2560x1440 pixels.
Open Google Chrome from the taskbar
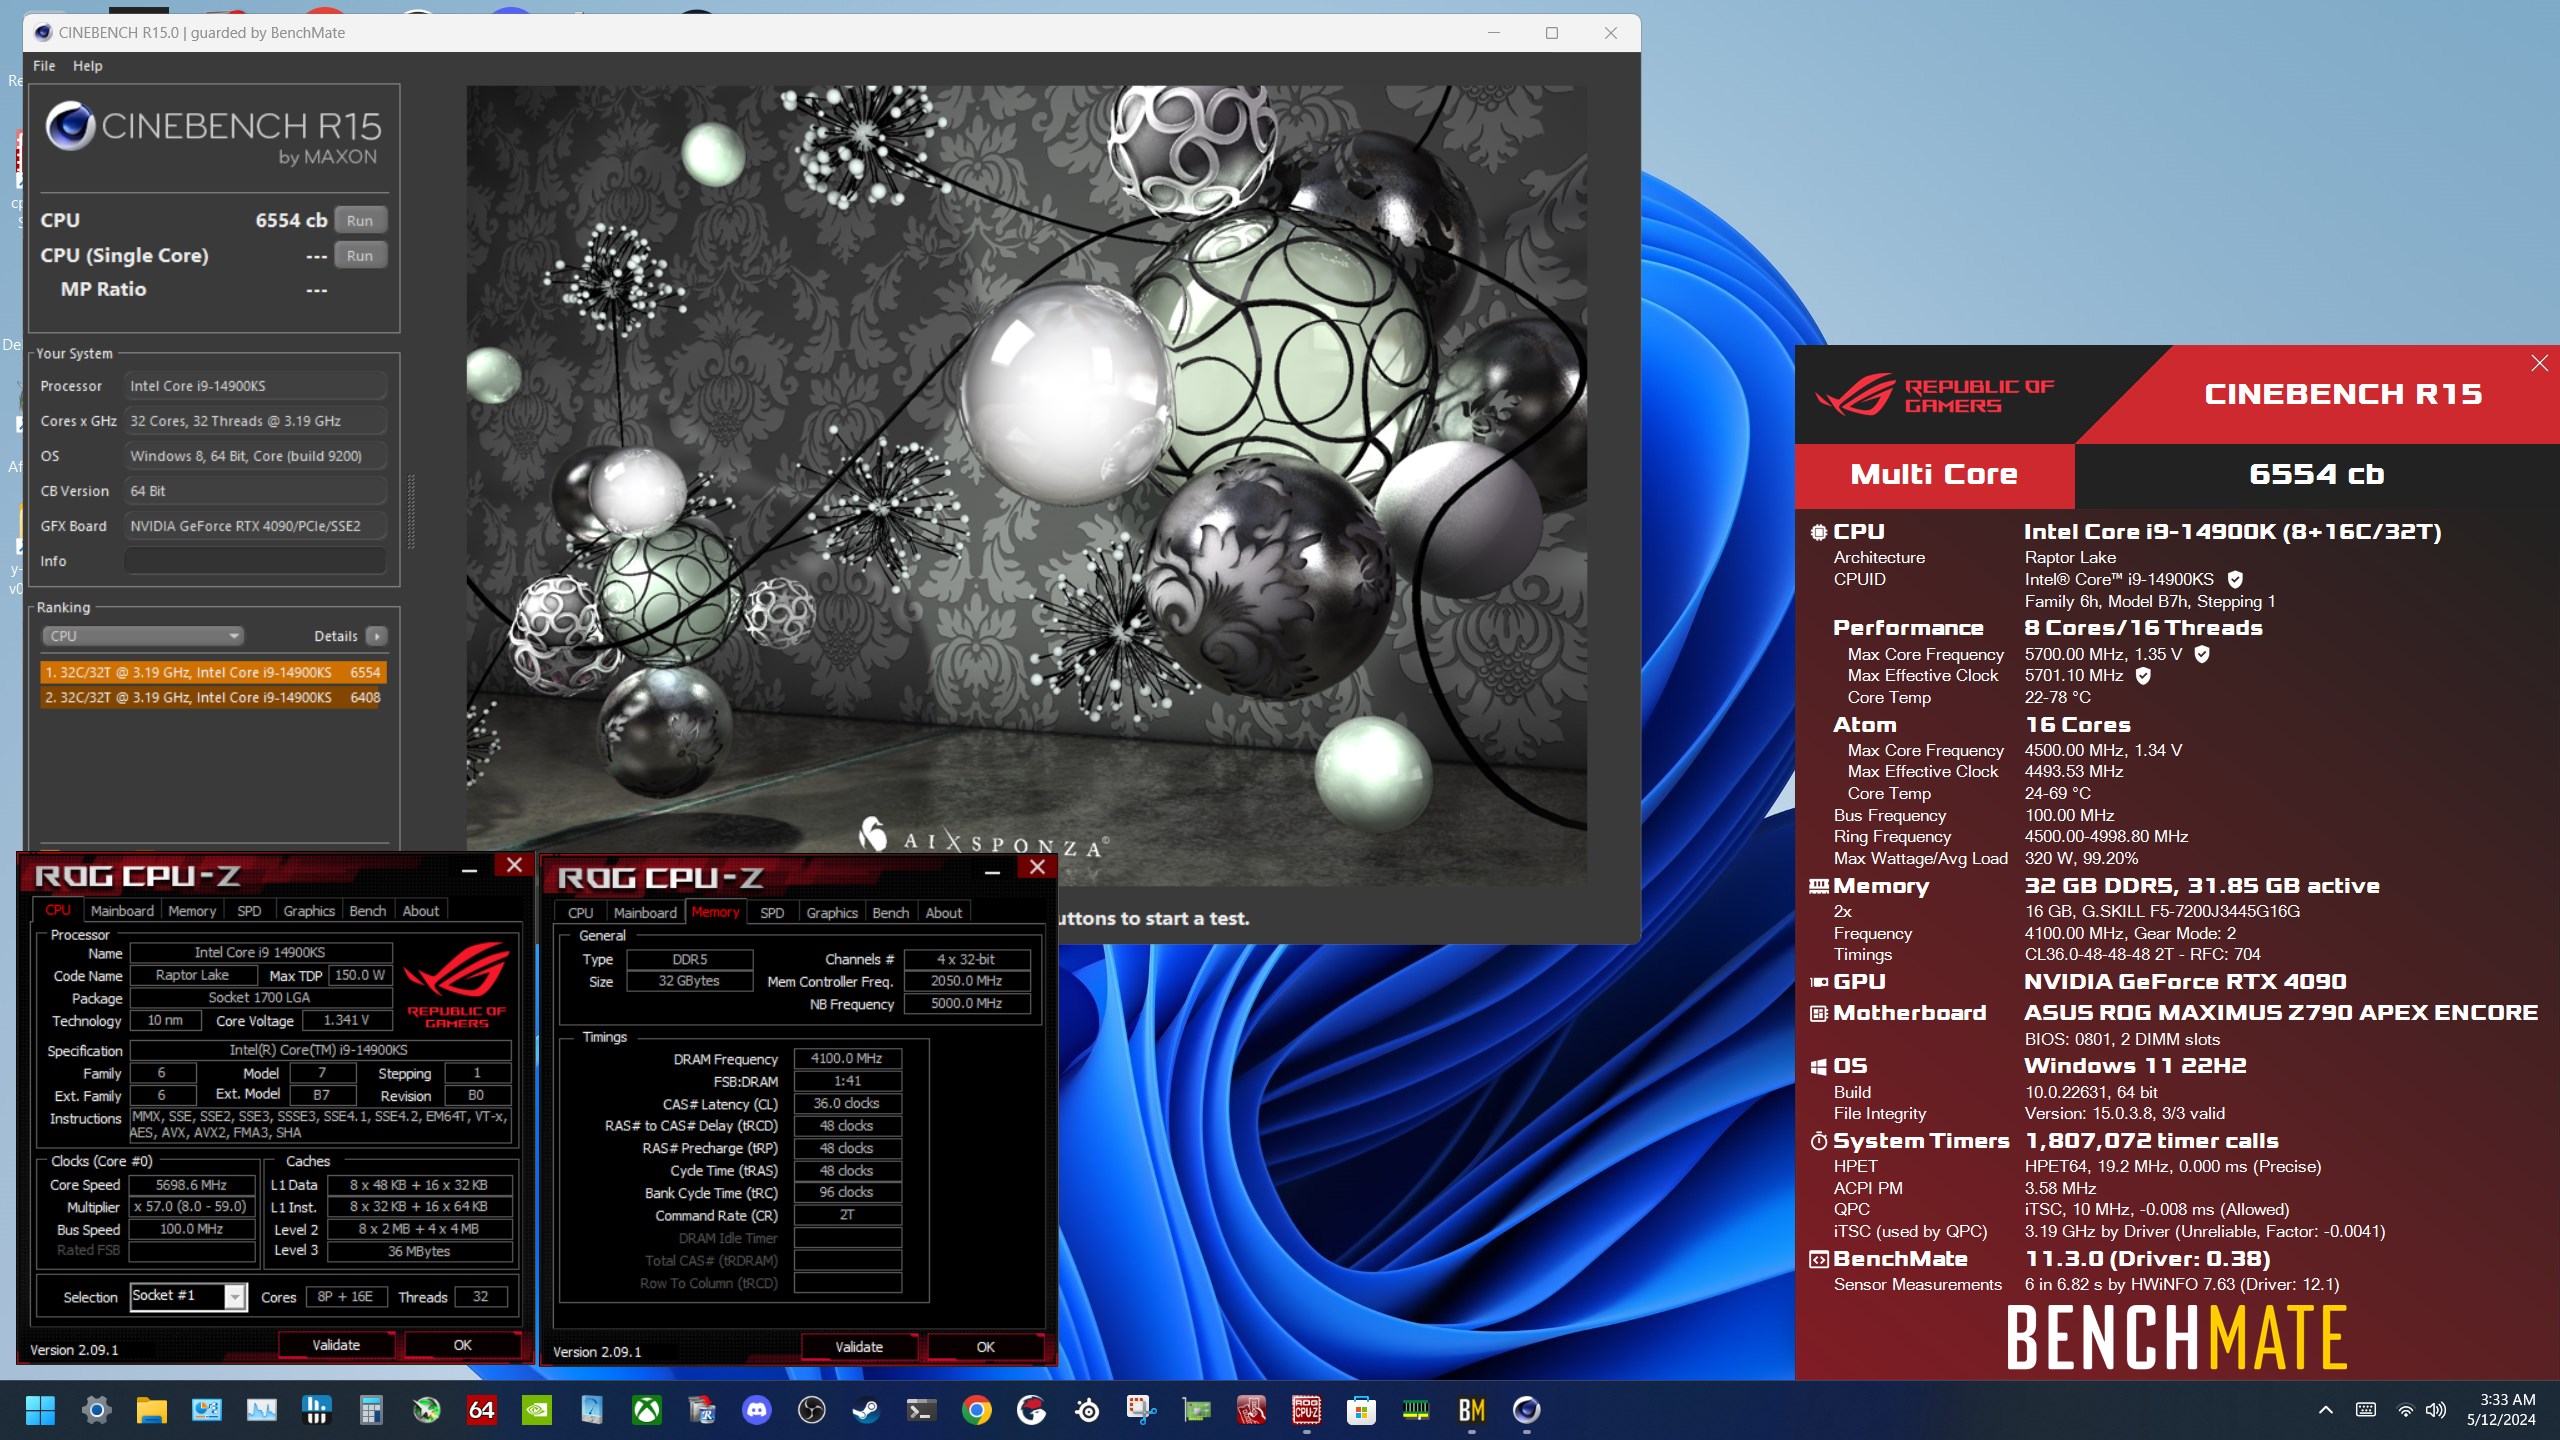[976, 1410]
